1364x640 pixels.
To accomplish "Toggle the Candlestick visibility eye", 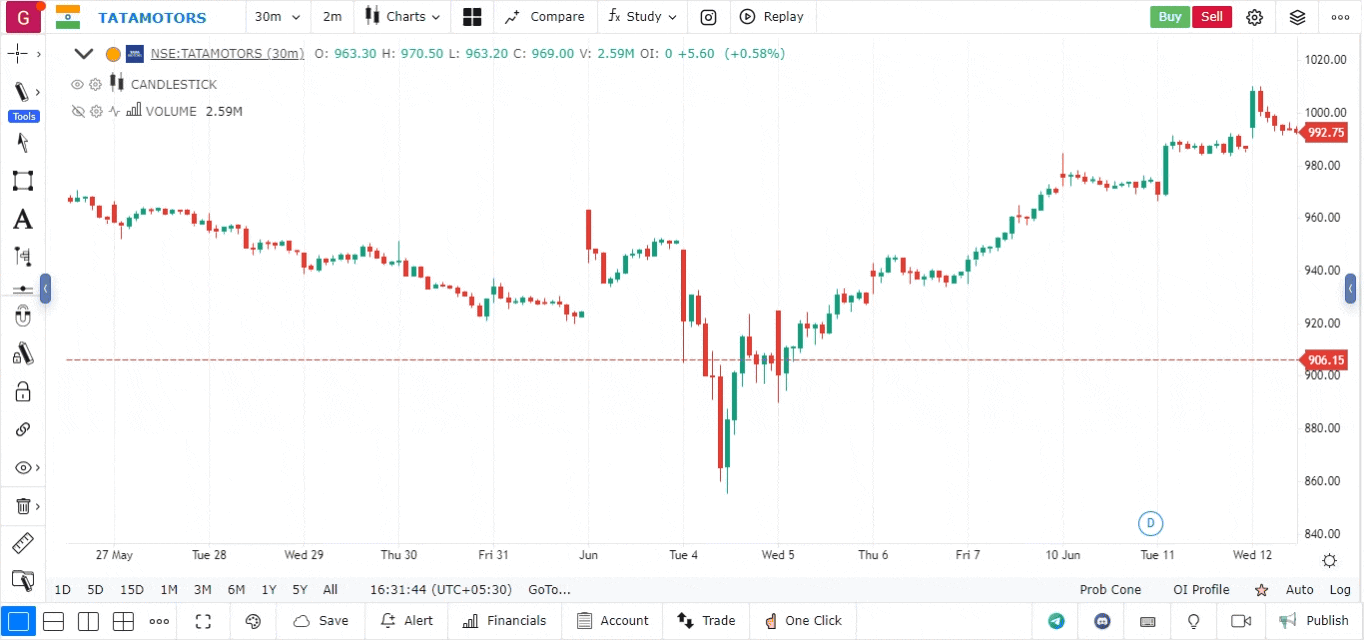I will coord(77,85).
